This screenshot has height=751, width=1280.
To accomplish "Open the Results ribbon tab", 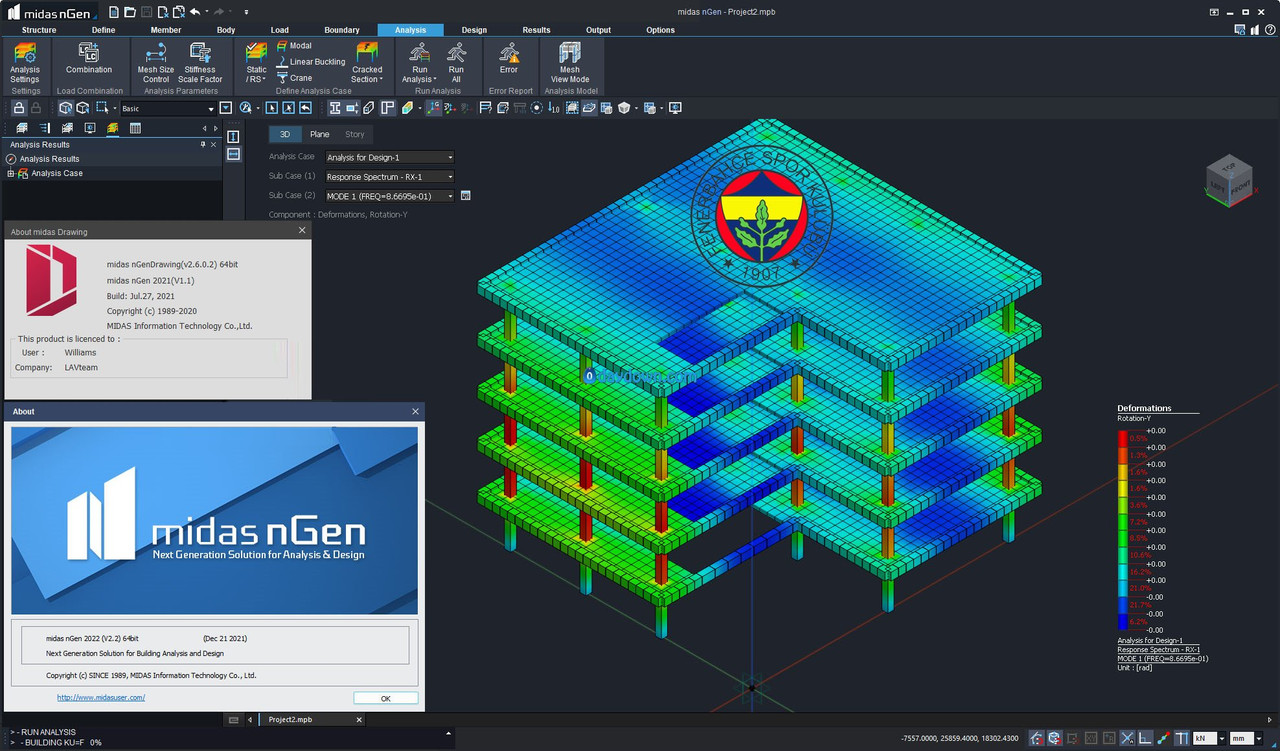I will 536,30.
